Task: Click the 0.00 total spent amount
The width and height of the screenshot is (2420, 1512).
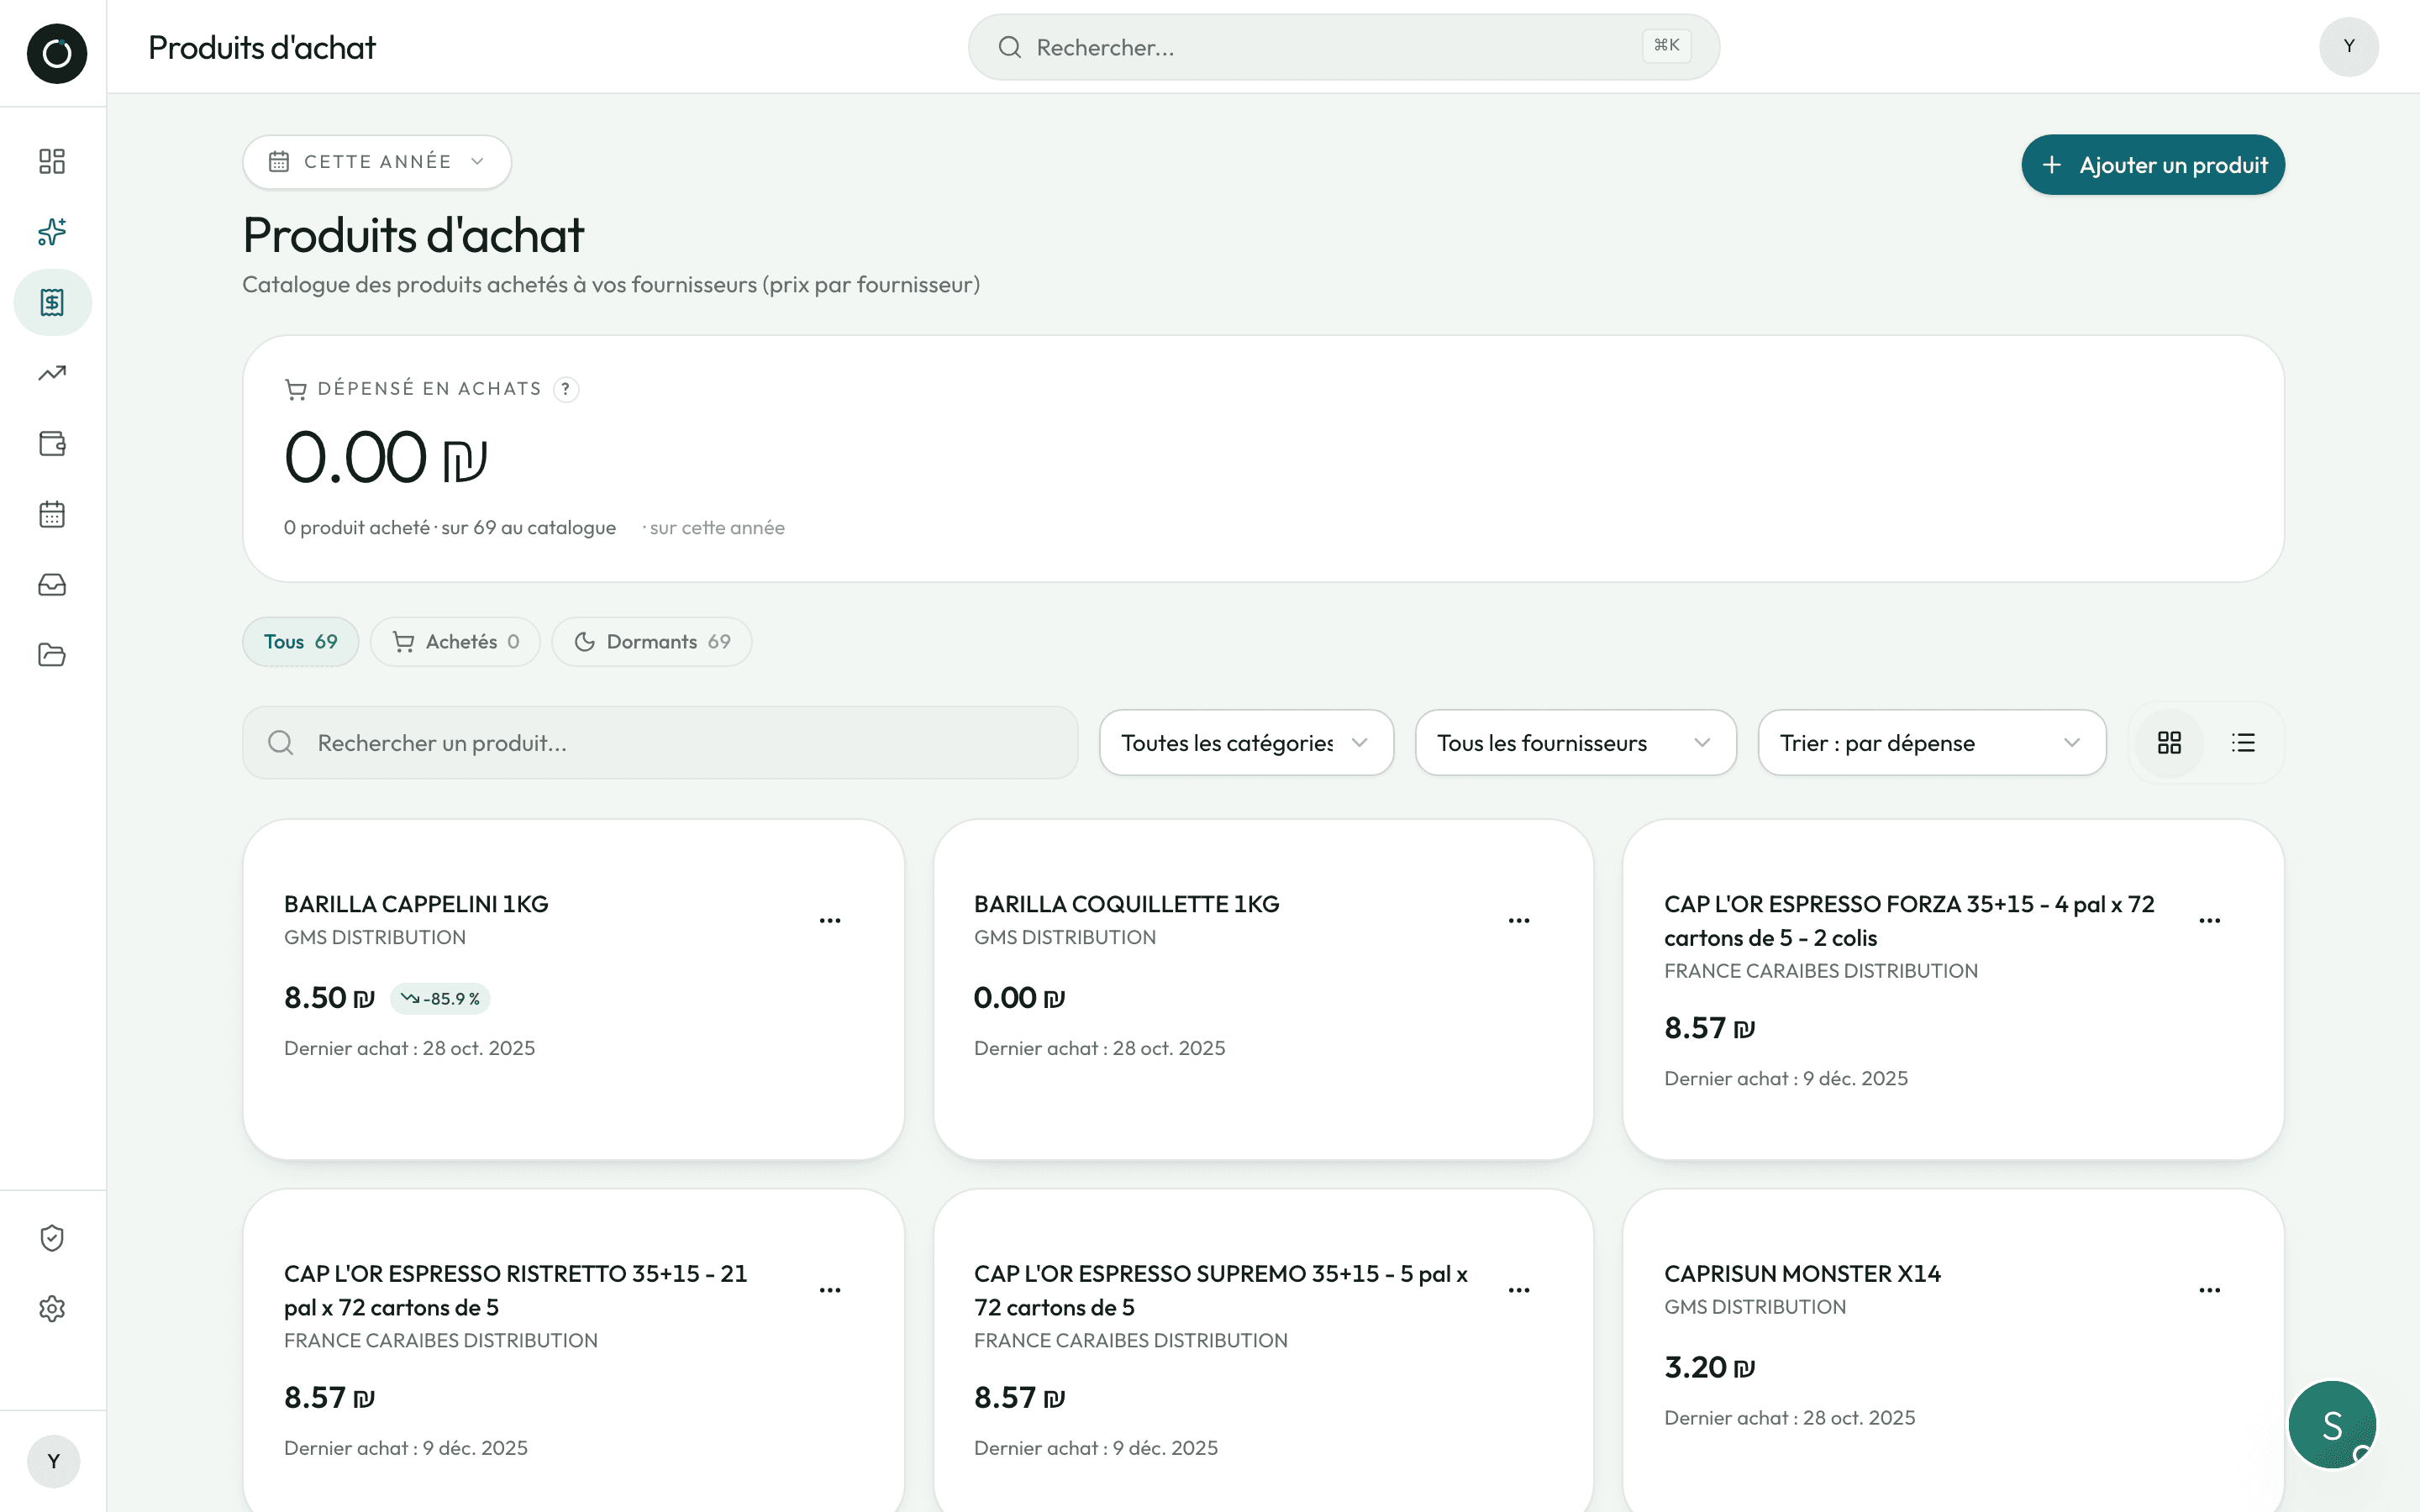Action: pos(385,458)
